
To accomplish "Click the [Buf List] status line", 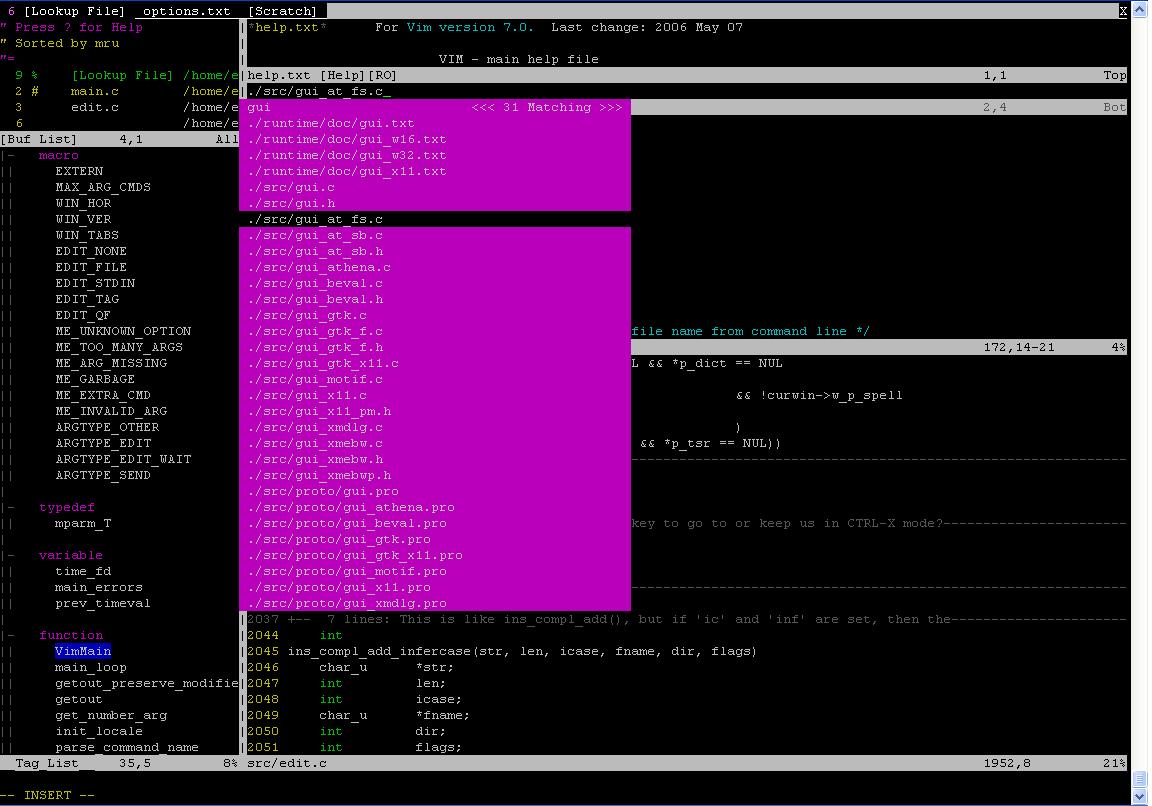I will coord(120,139).
